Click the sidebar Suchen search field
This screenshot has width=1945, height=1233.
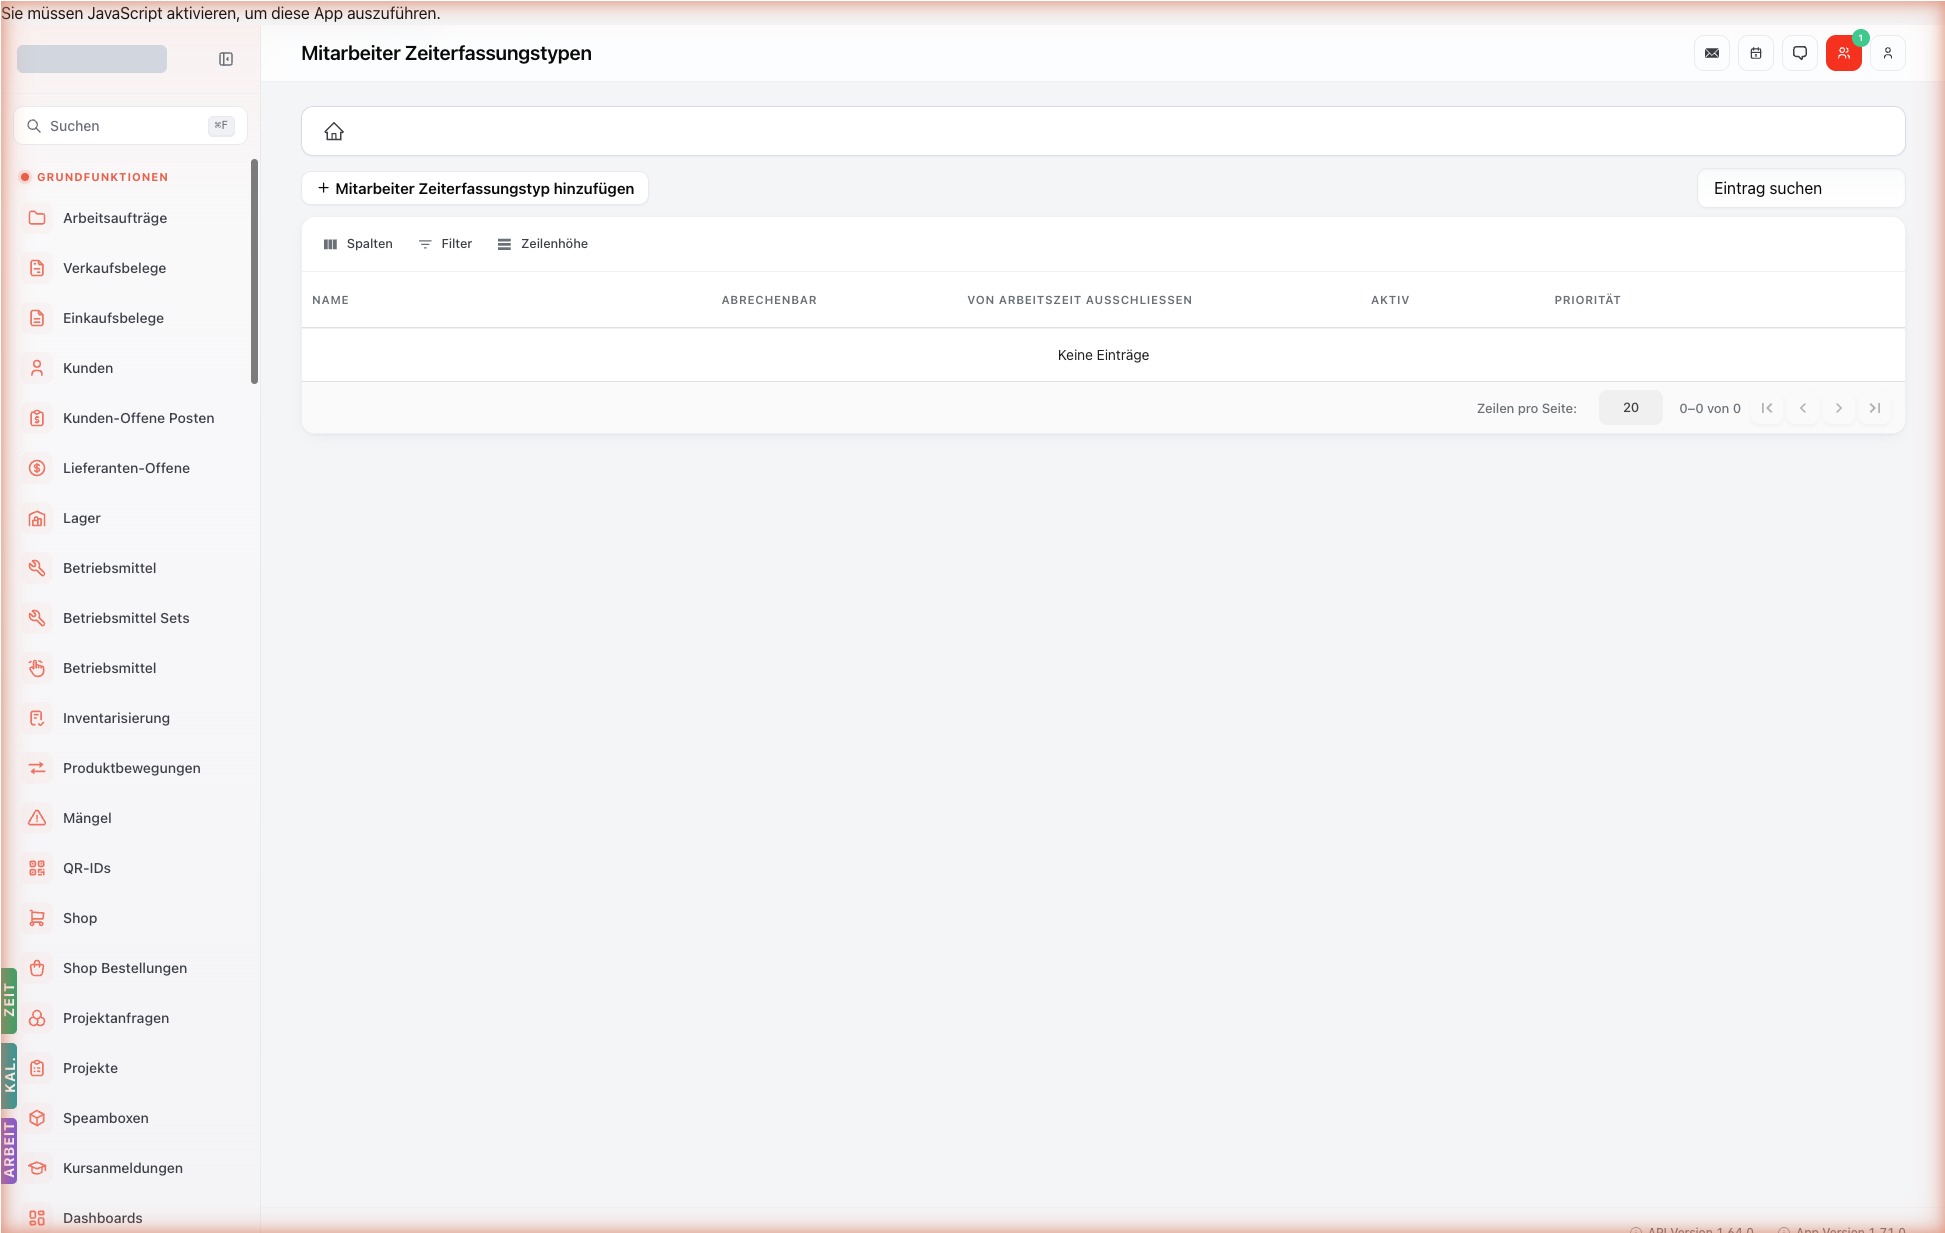pos(131,126)
